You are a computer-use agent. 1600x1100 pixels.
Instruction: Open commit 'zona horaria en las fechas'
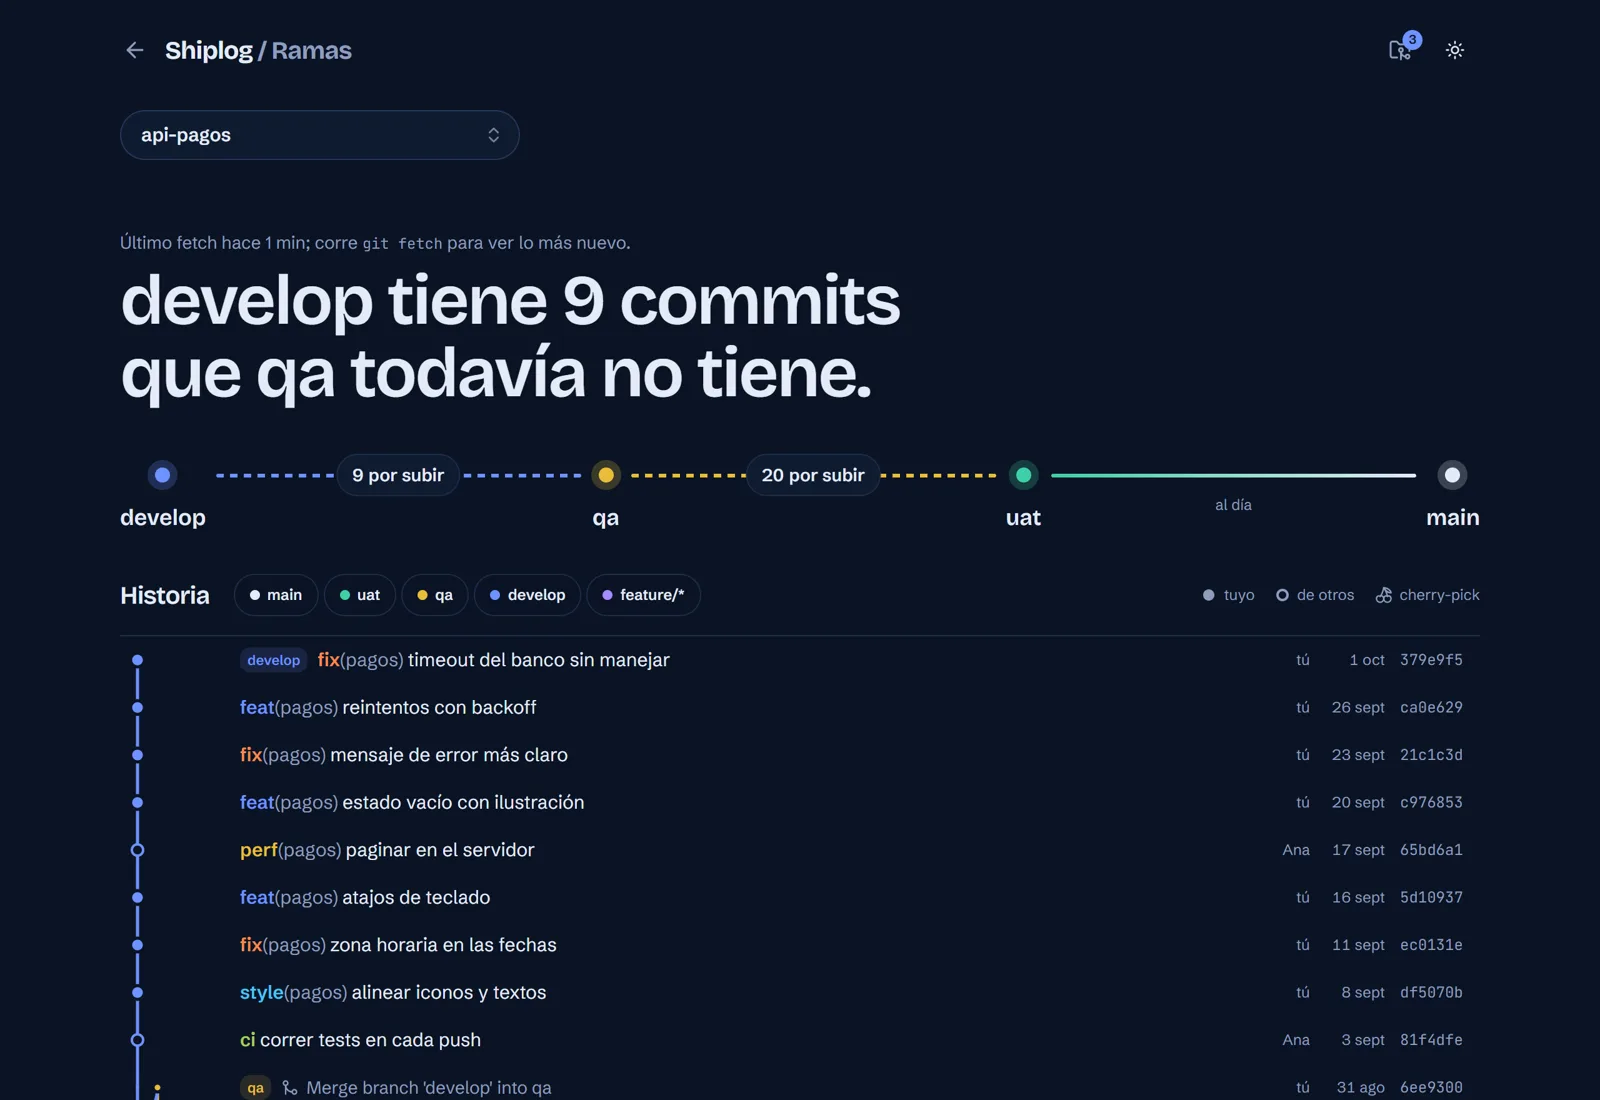(x=800, y=945)
